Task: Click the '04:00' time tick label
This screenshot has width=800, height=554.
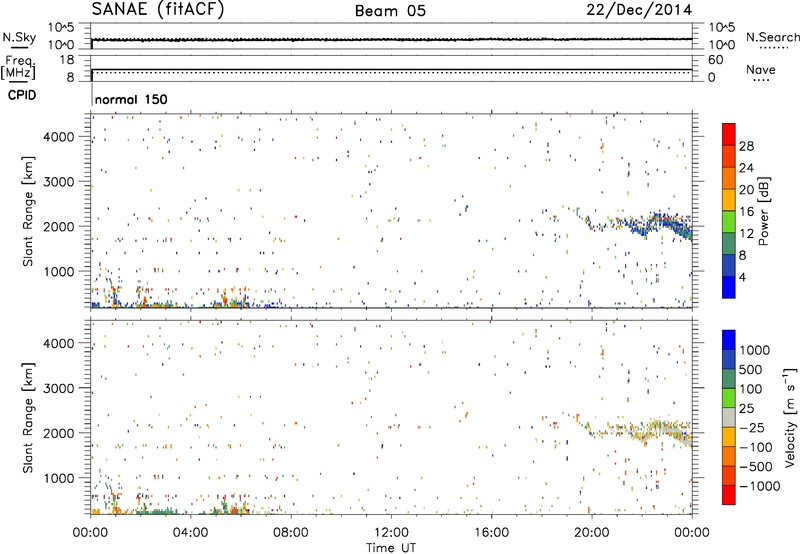Action: (190, 533)
